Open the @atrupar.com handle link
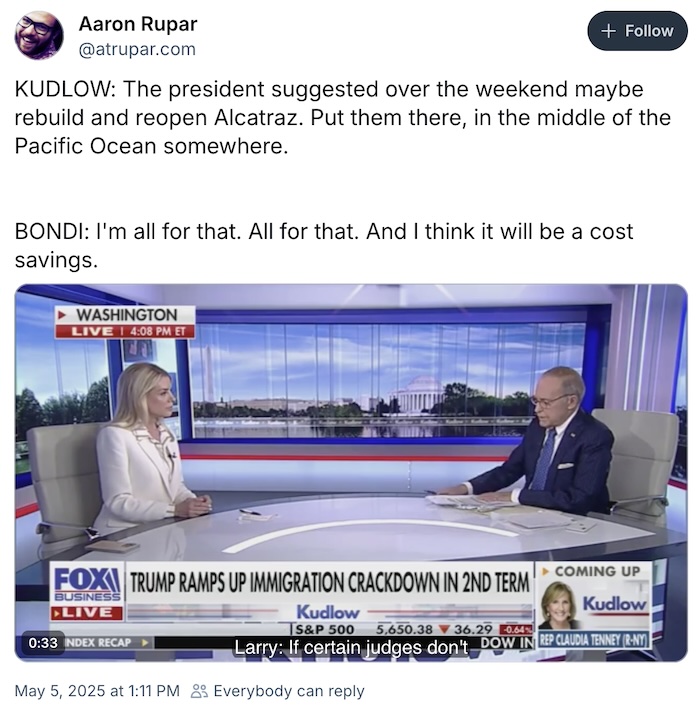This screenshot has width=700, height=707. click(137, 49)
